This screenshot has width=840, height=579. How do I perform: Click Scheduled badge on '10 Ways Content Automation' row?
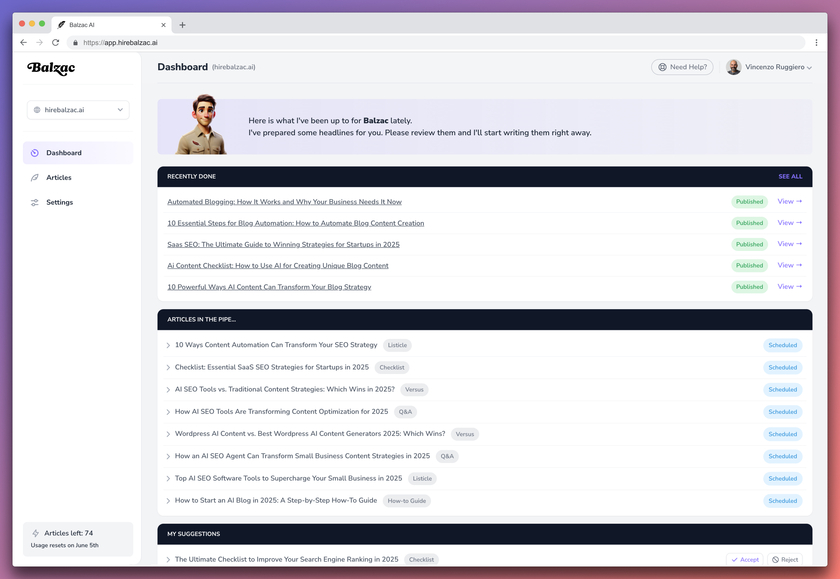783,345
